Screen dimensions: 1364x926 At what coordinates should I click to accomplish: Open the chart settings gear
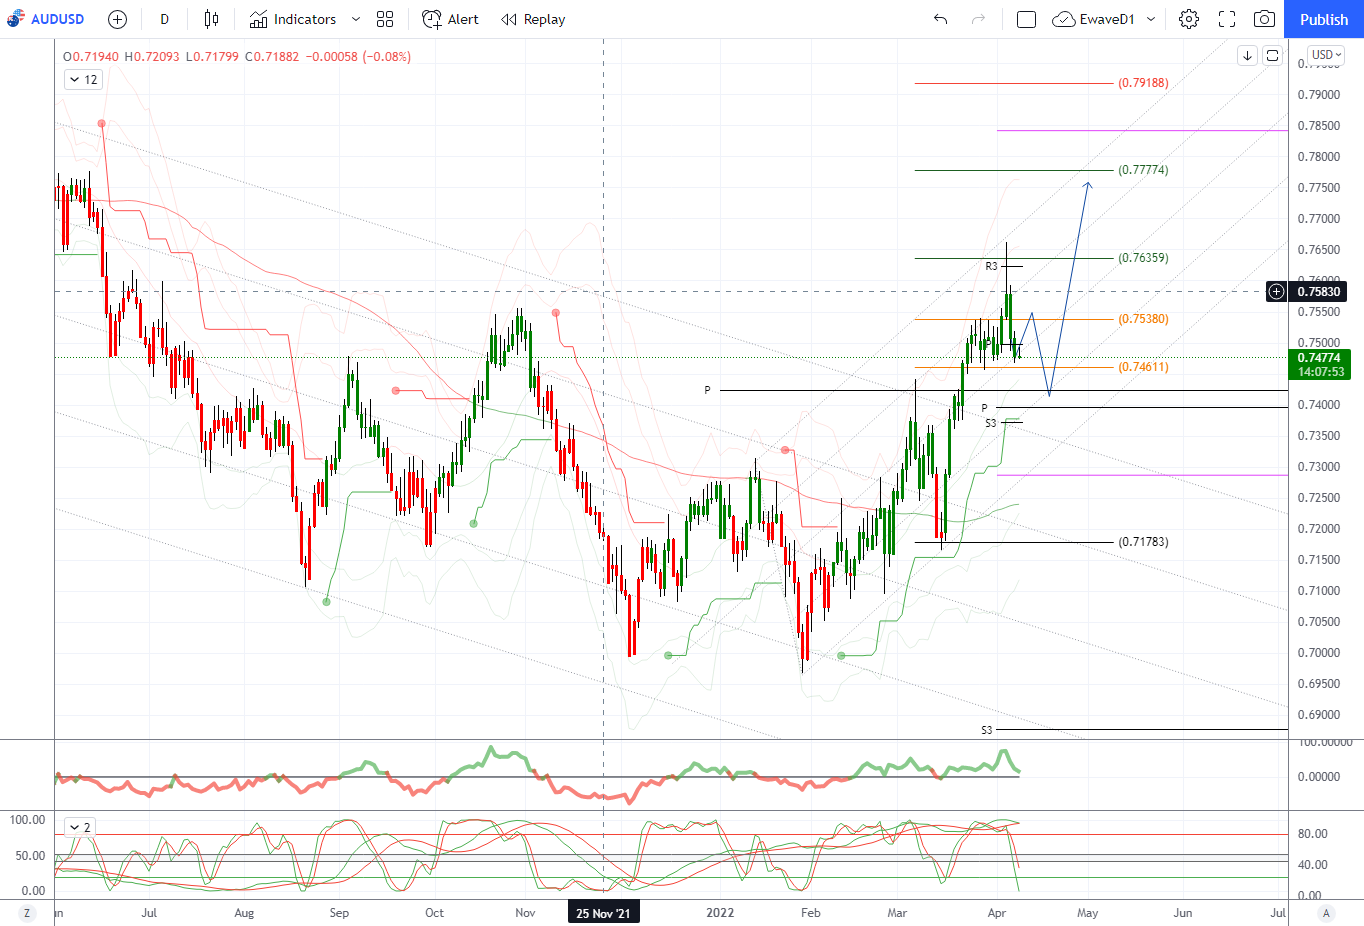coord(1189,19)
